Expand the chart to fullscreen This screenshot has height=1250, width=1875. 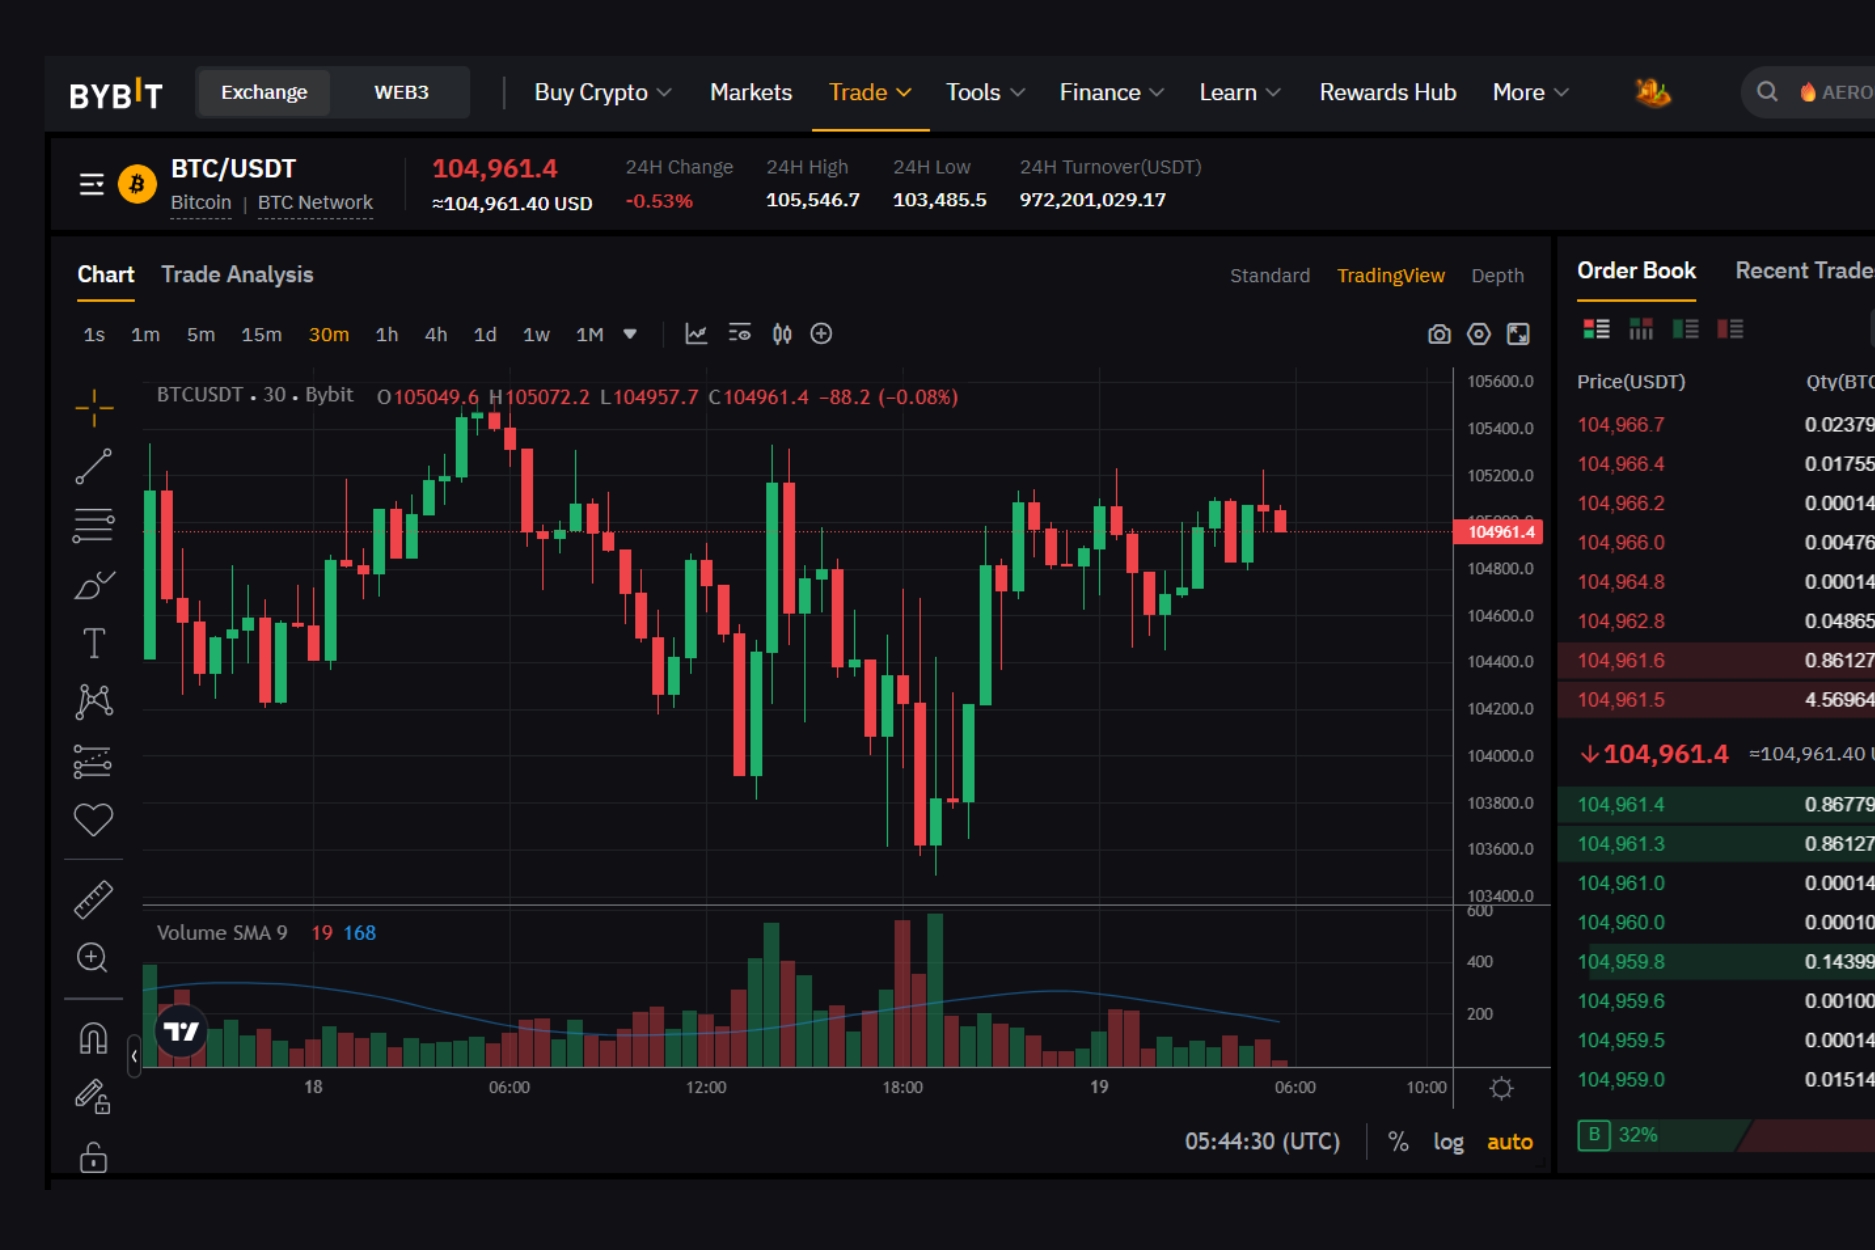[x=1518, y=334]
